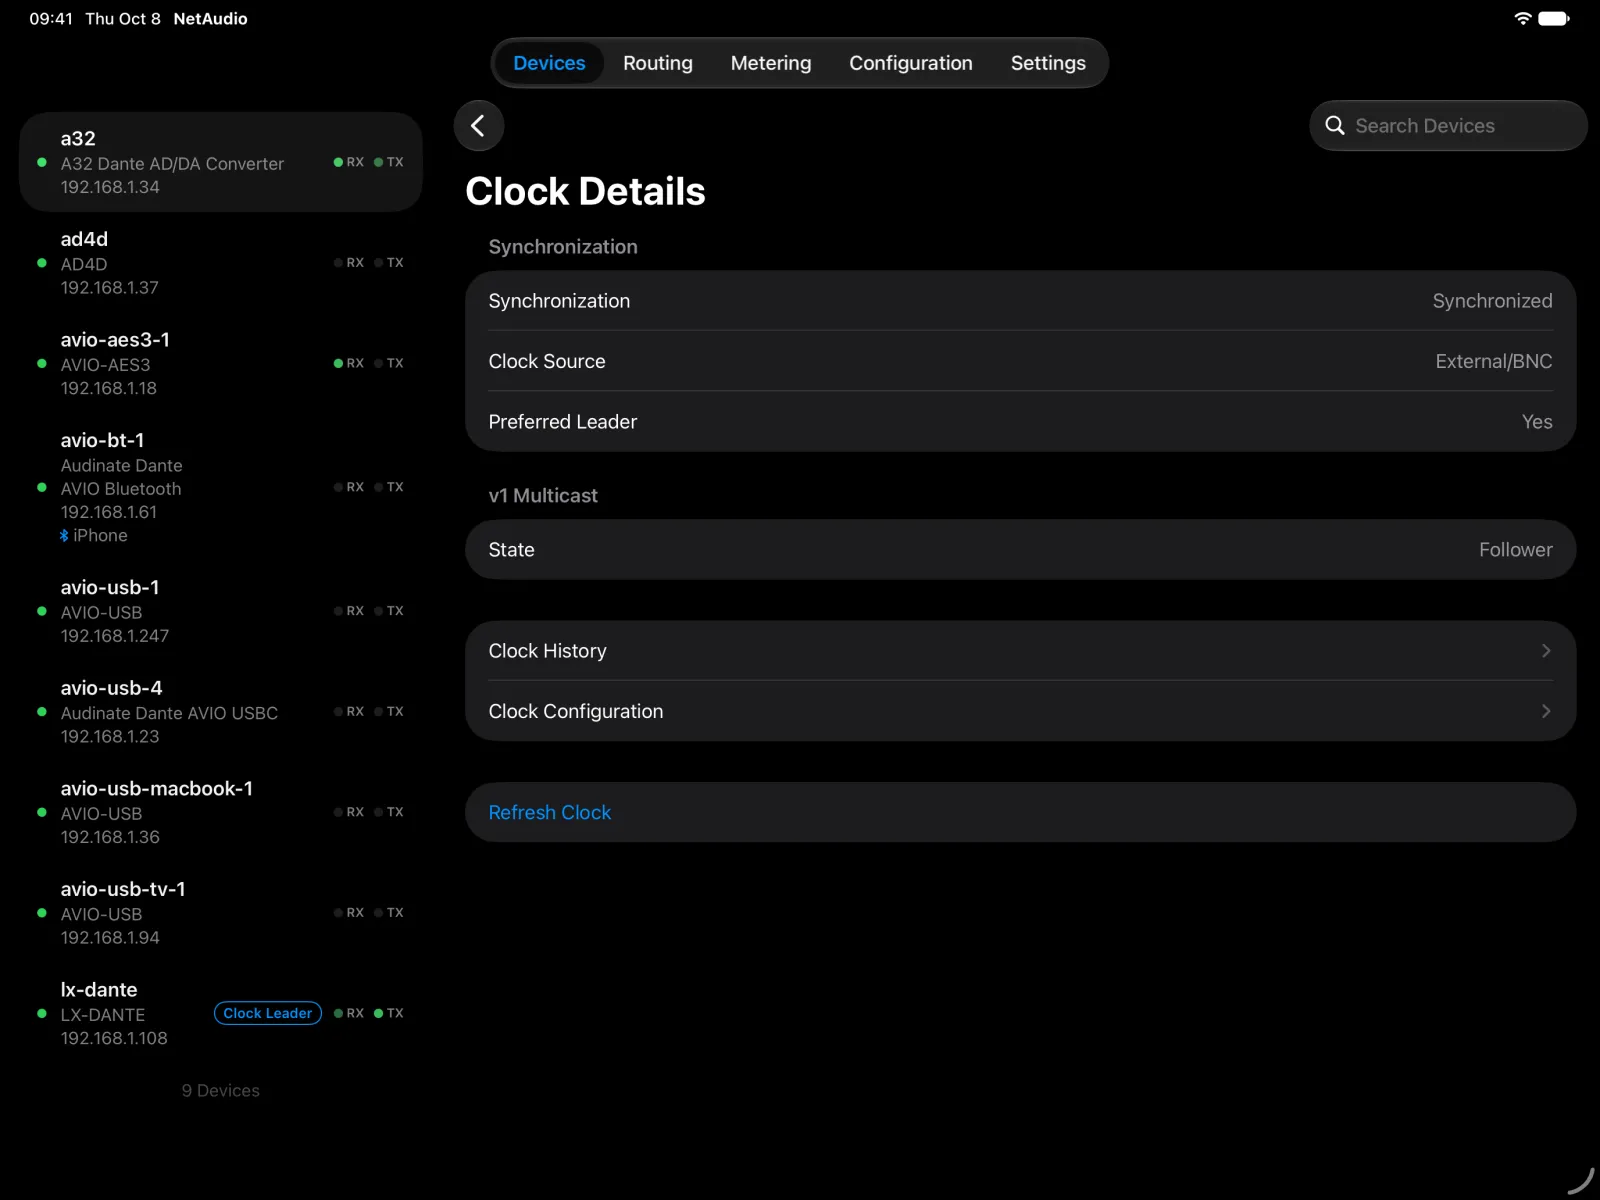This screenshot has height=1200, width=1600.
Task: Select the avio-aes3-1 device
Action: (220, 363)
